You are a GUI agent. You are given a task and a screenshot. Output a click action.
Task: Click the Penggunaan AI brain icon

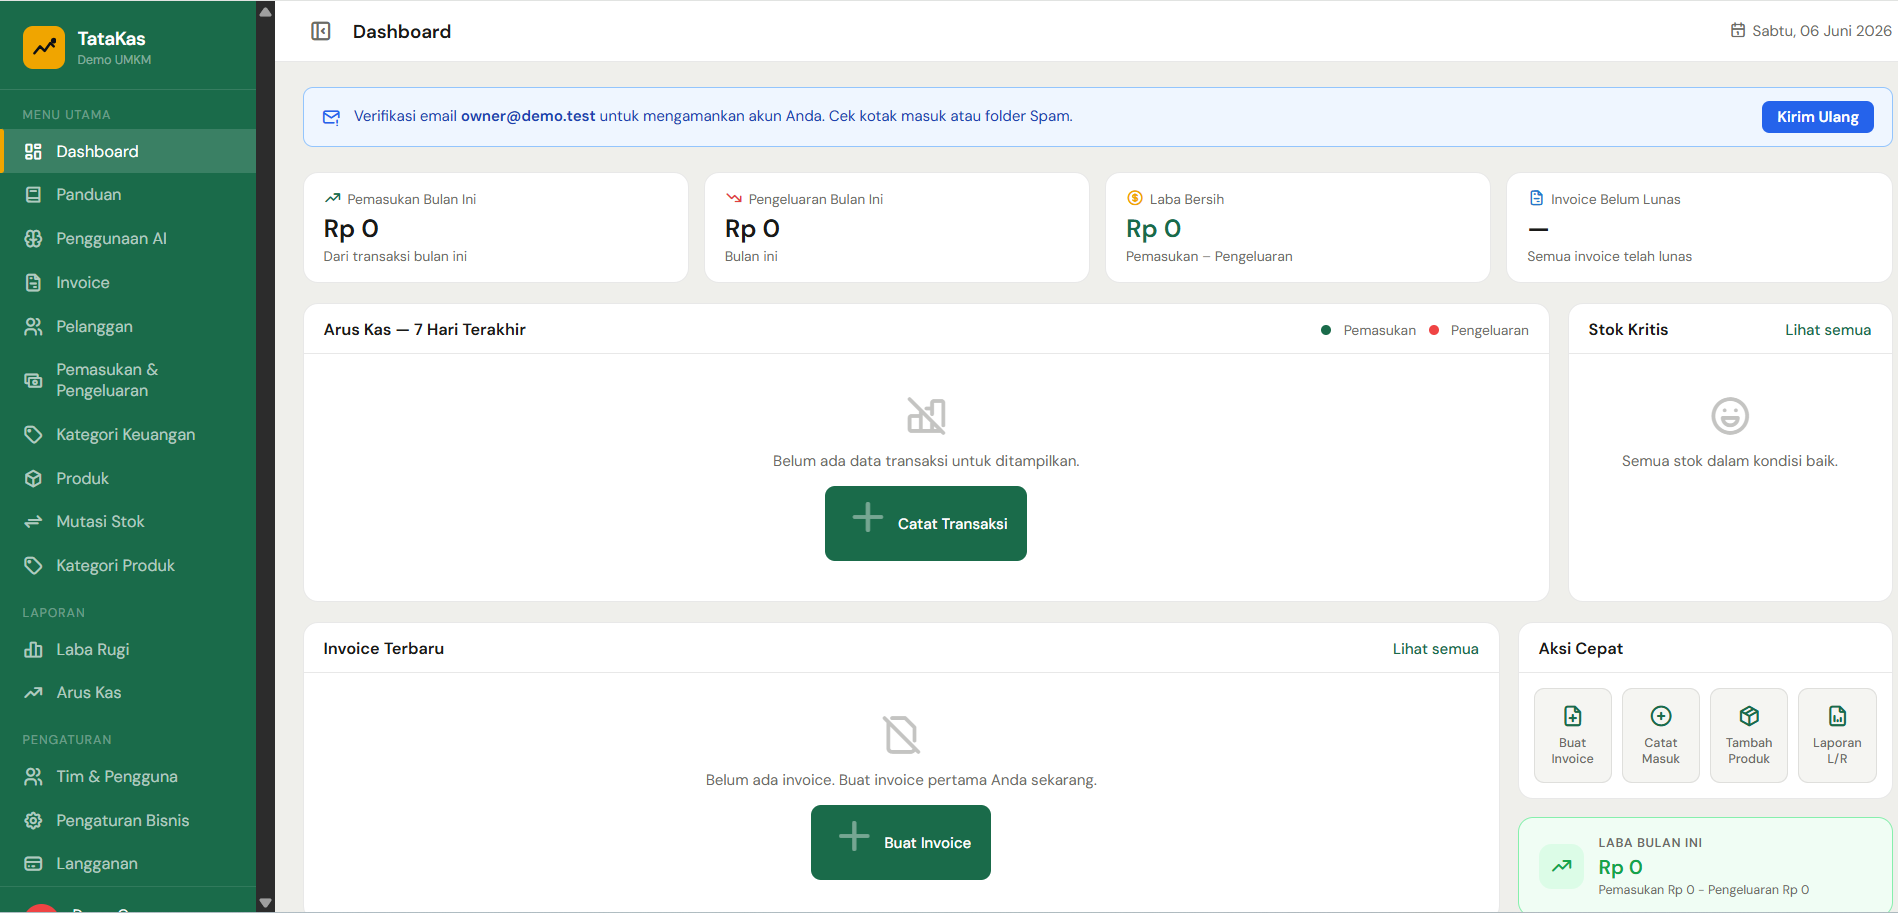[33, 238]
